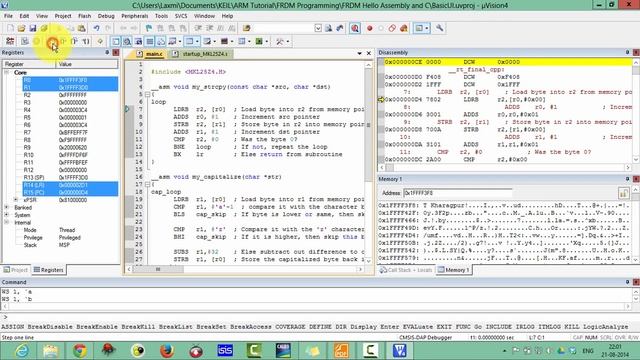Open Firefox from the taskbar

pos(167,351)
